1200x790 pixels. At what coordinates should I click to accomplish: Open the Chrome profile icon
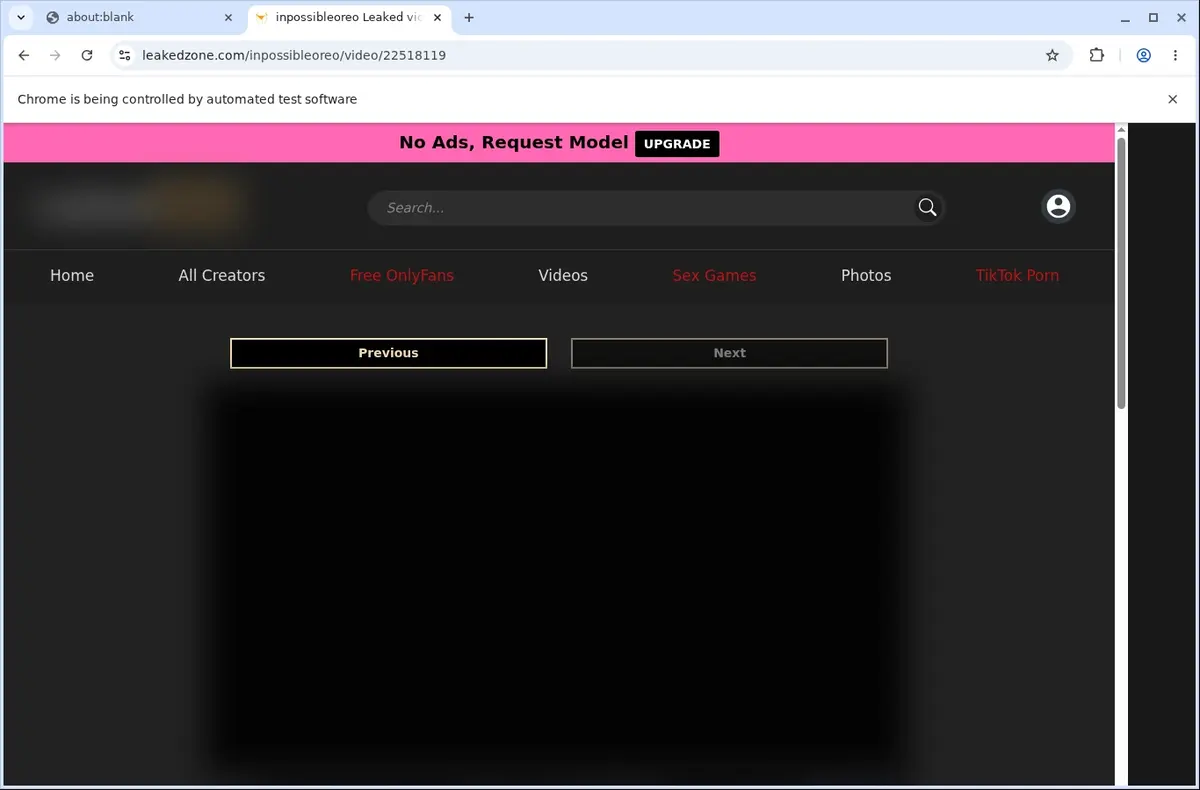(x=1143, y=56)
